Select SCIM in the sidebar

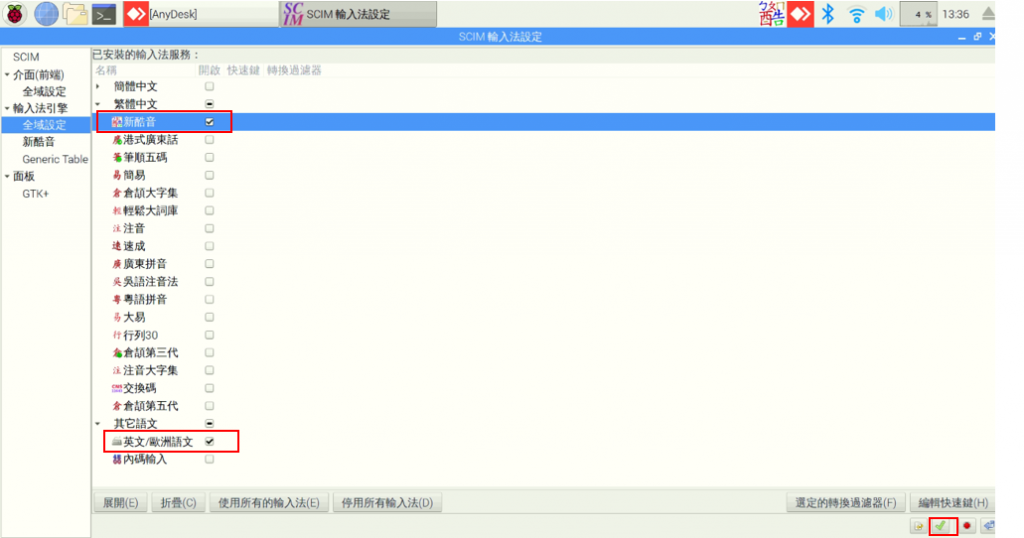26,57
